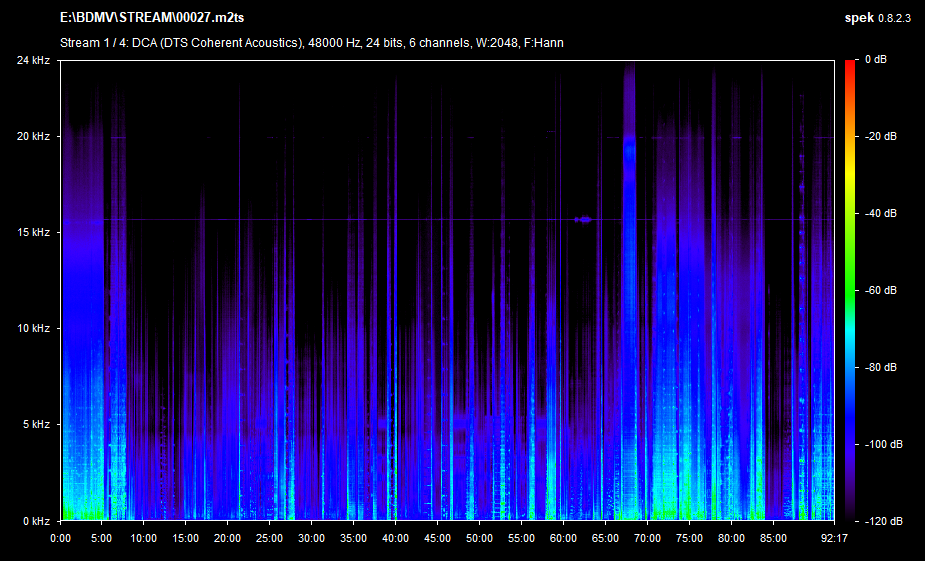Select the 25:00 time axis marker
The width and height of the screenshot is (925, 561).
pyautogui.click(x=270, y=537)
